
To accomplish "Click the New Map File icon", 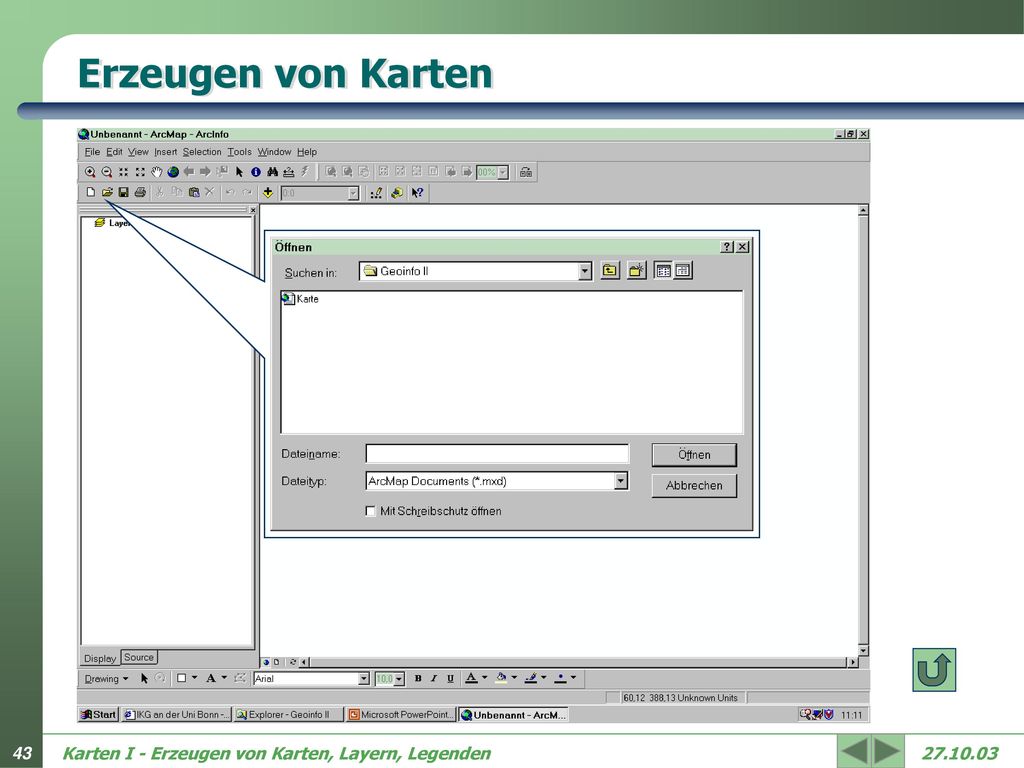I will pyautogui.click(x=91, y=192).
